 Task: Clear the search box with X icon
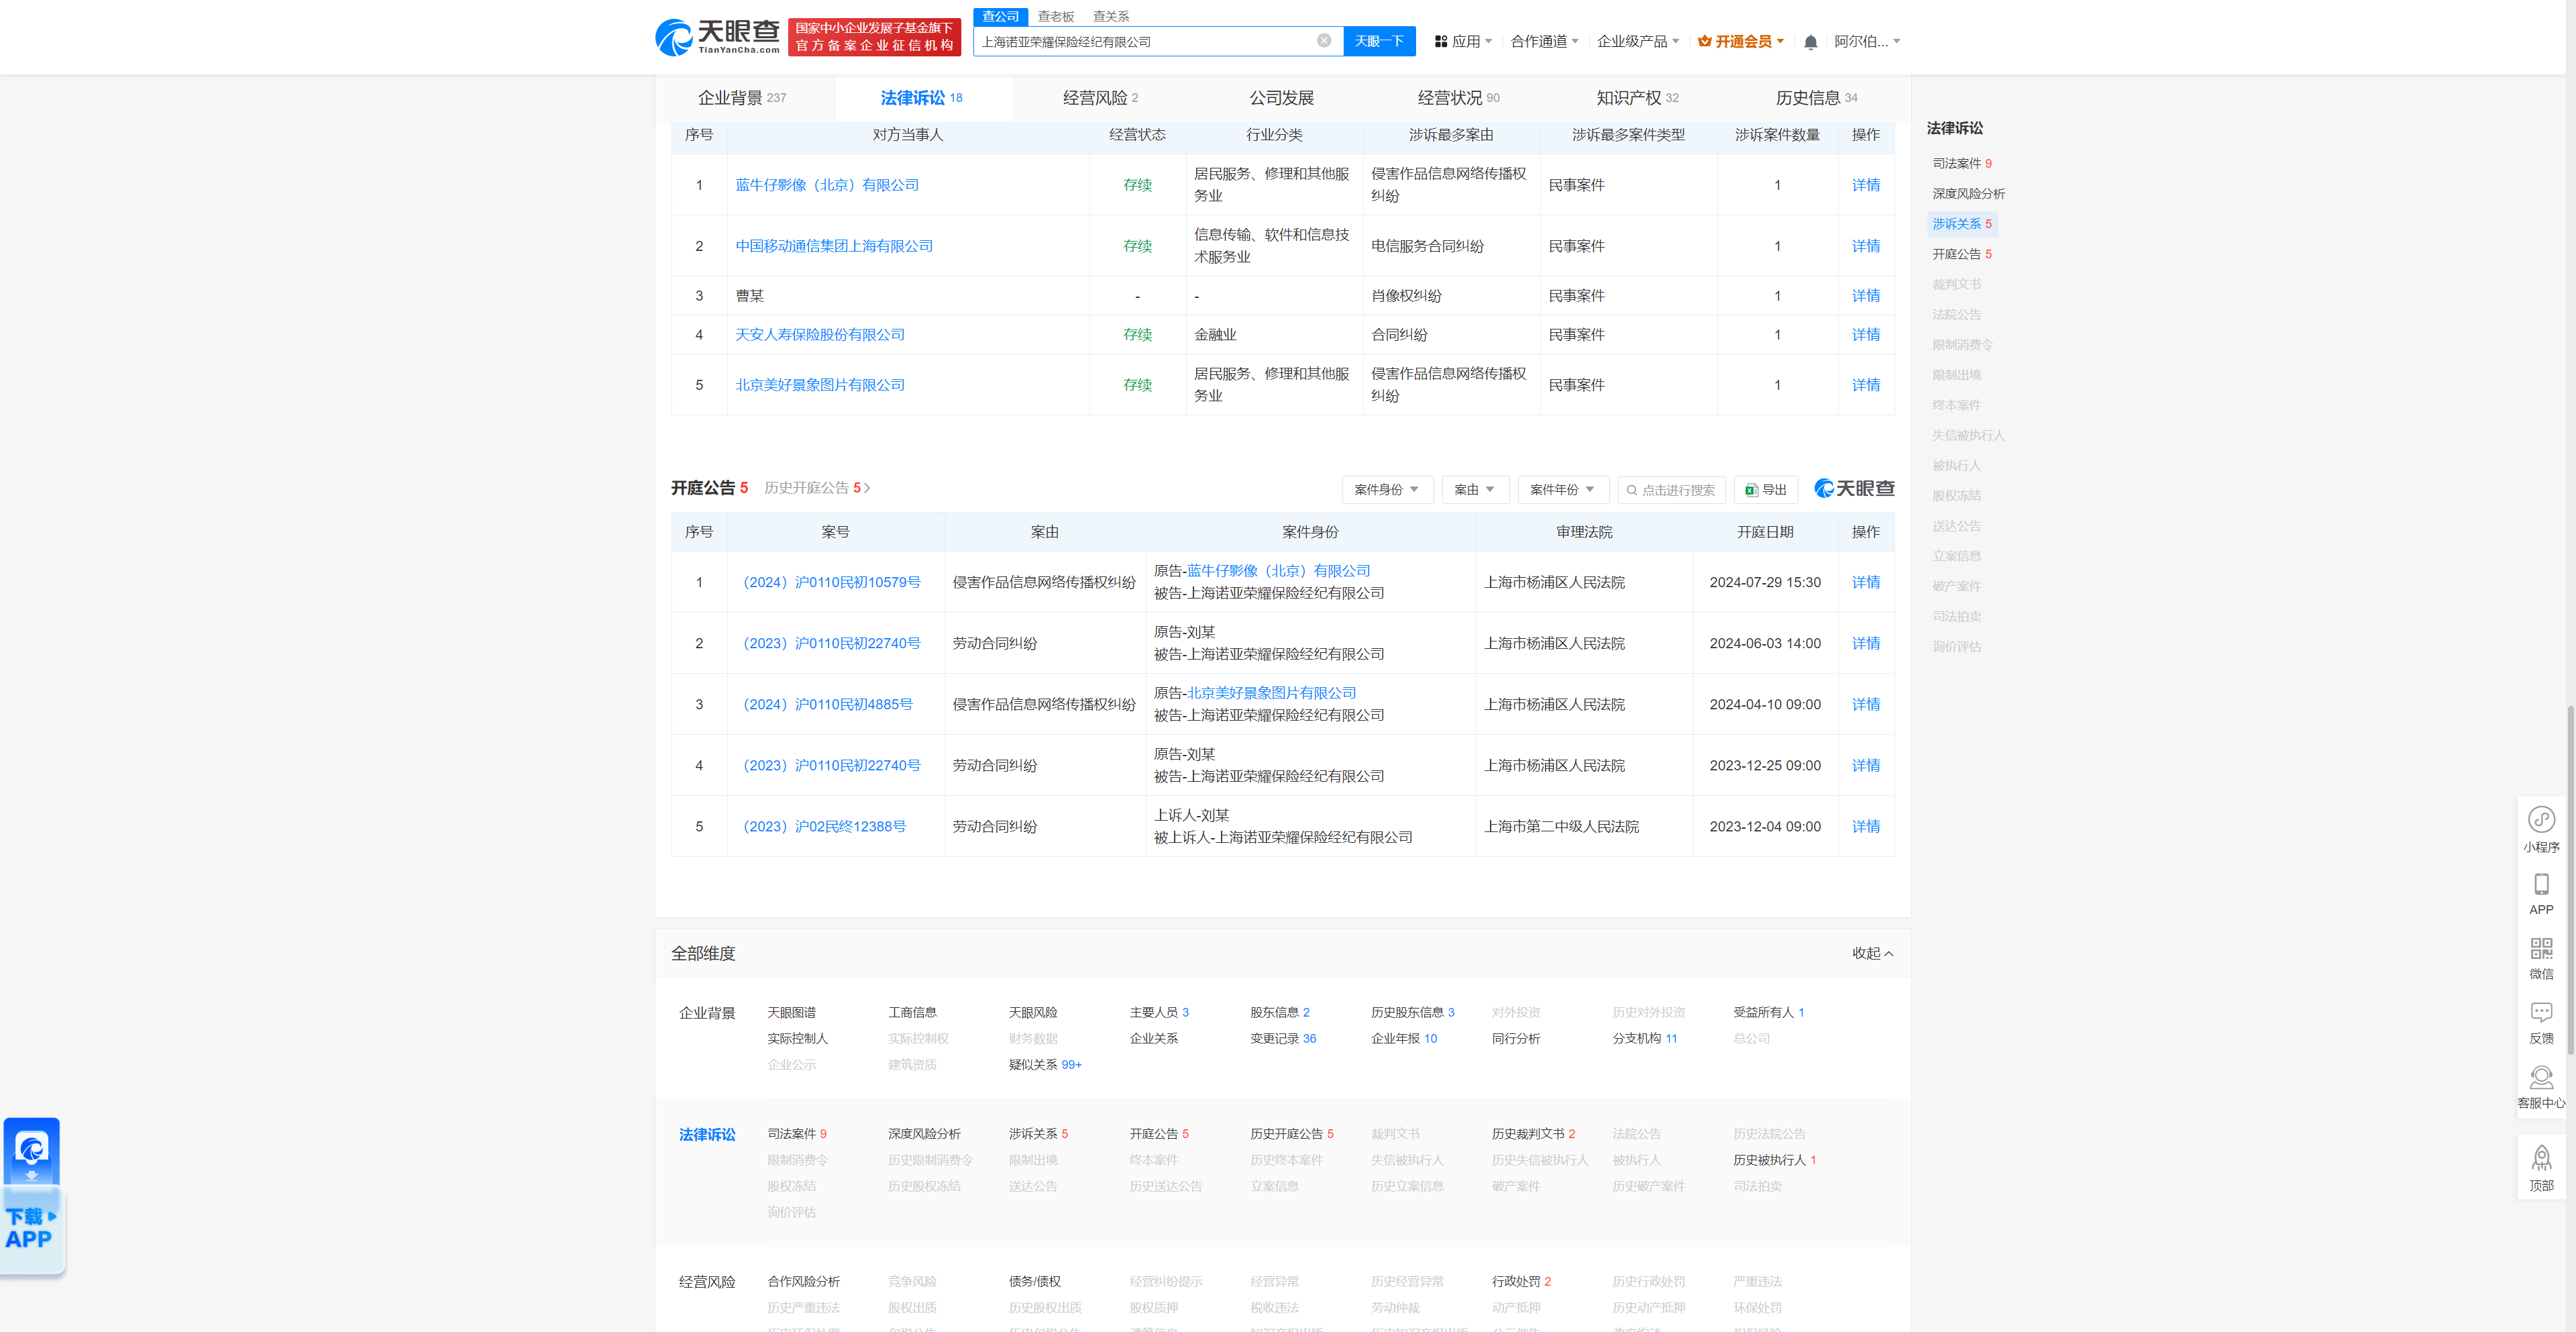pyautogui.click(x=1324, y=41)
